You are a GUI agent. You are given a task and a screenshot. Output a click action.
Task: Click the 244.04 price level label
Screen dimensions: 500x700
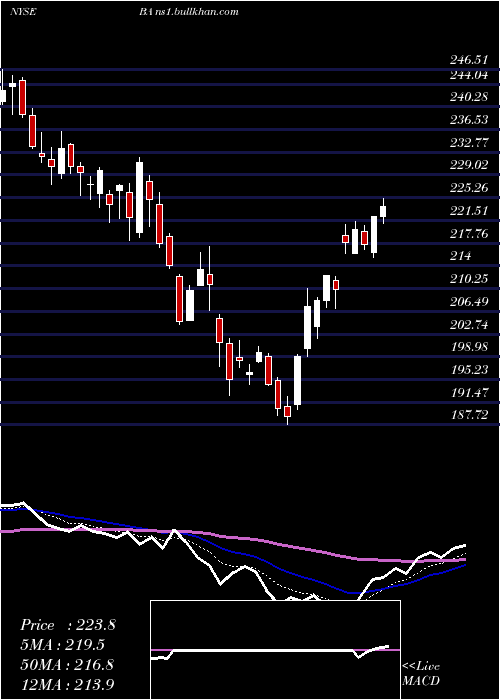click(468, 75)
